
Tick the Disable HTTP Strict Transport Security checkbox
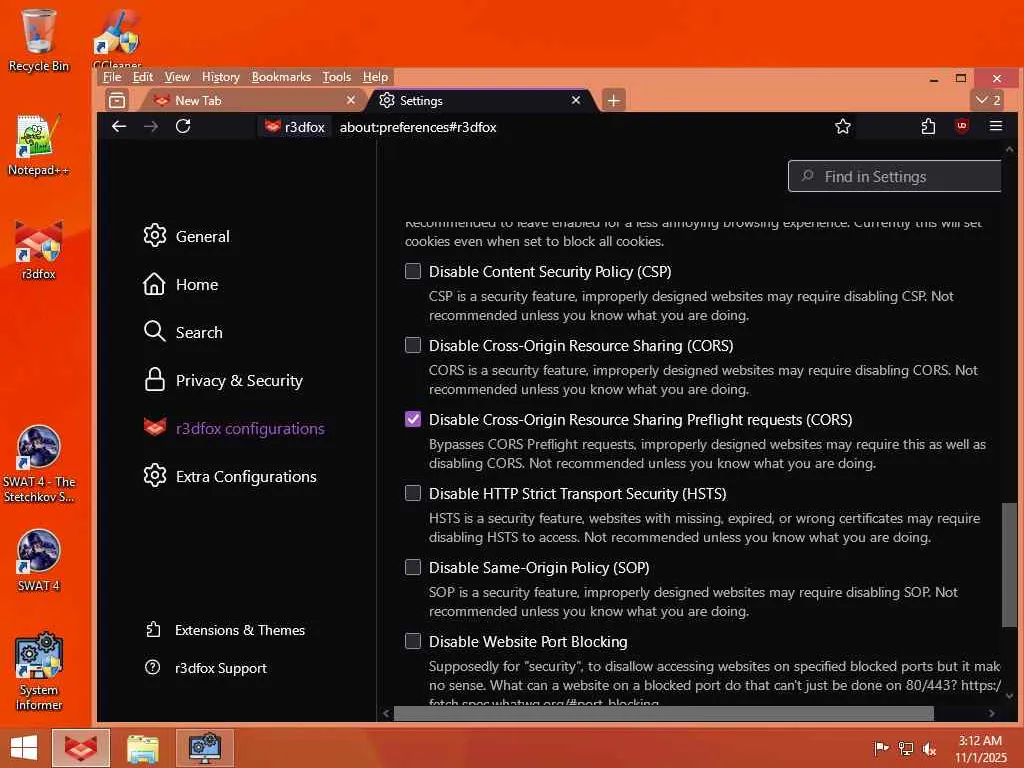[x=413, y=493]
